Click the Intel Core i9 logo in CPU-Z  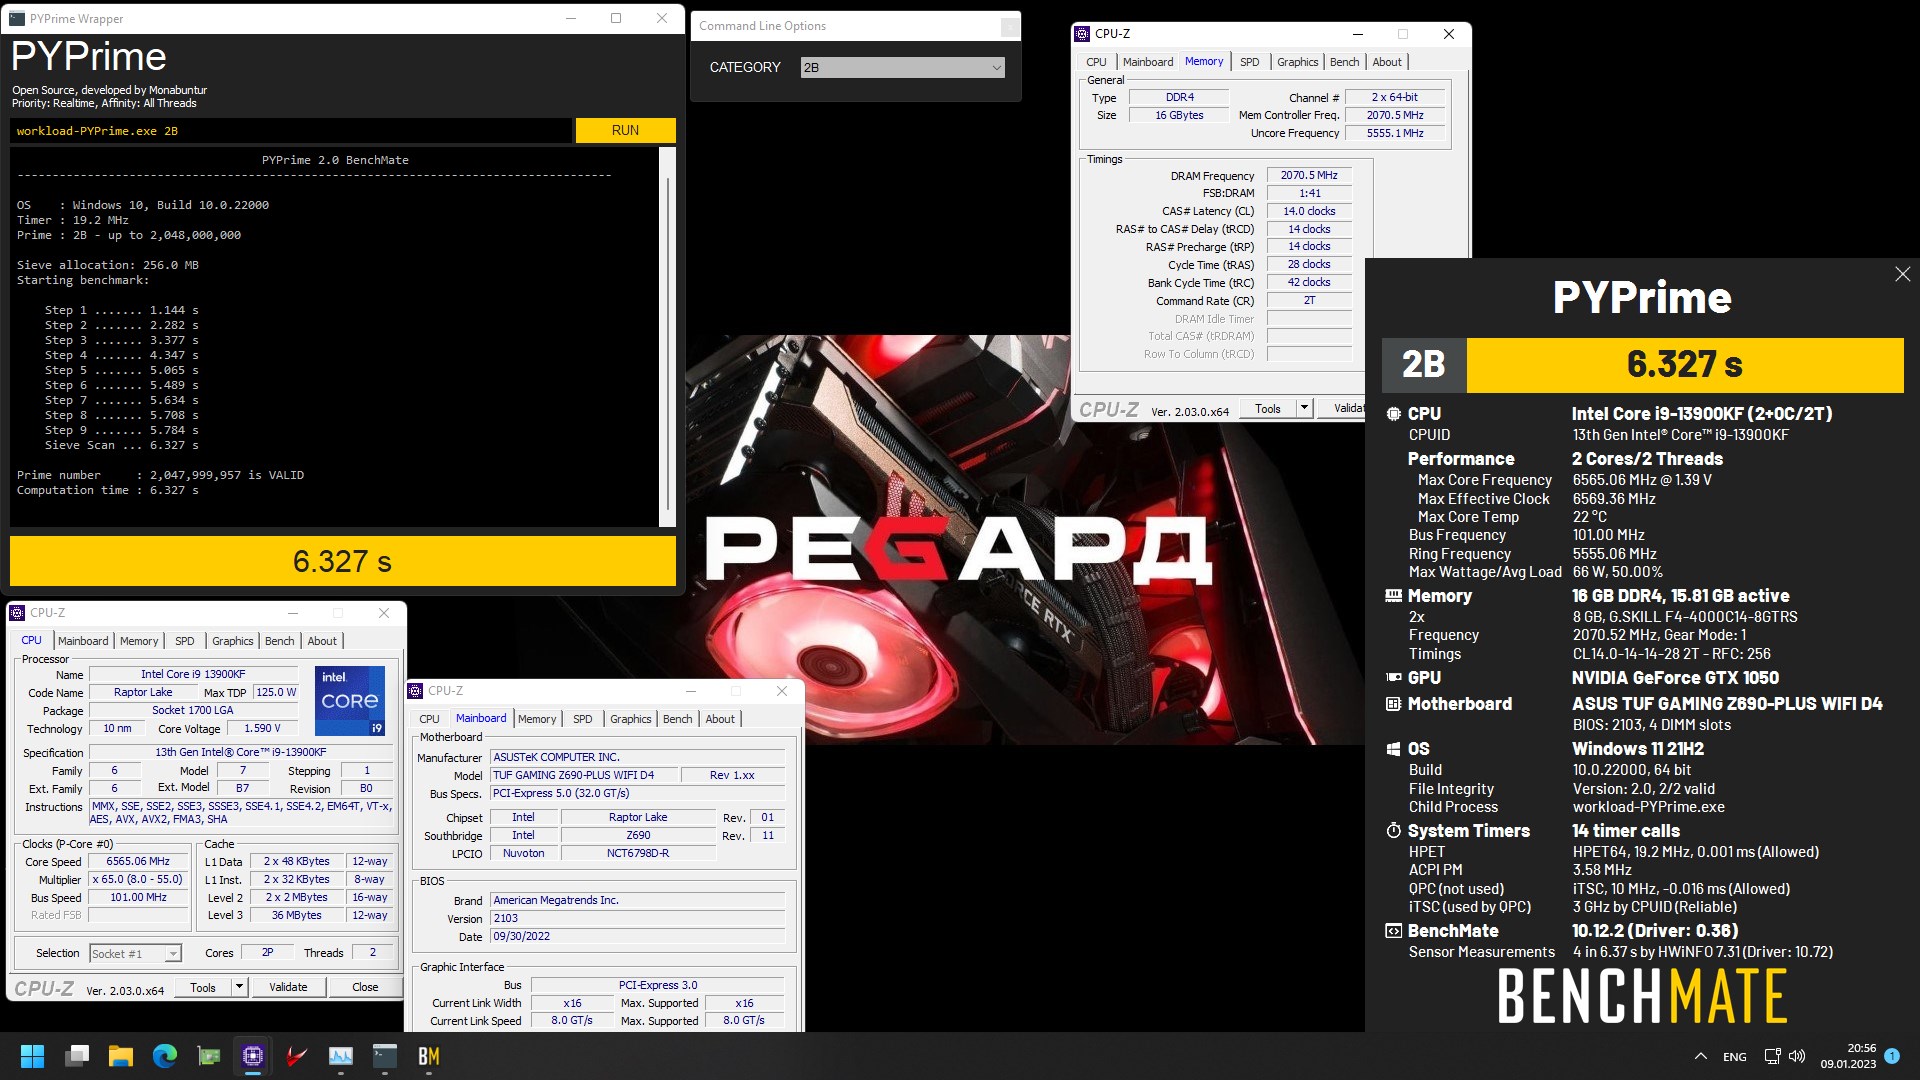coord(350,700)
